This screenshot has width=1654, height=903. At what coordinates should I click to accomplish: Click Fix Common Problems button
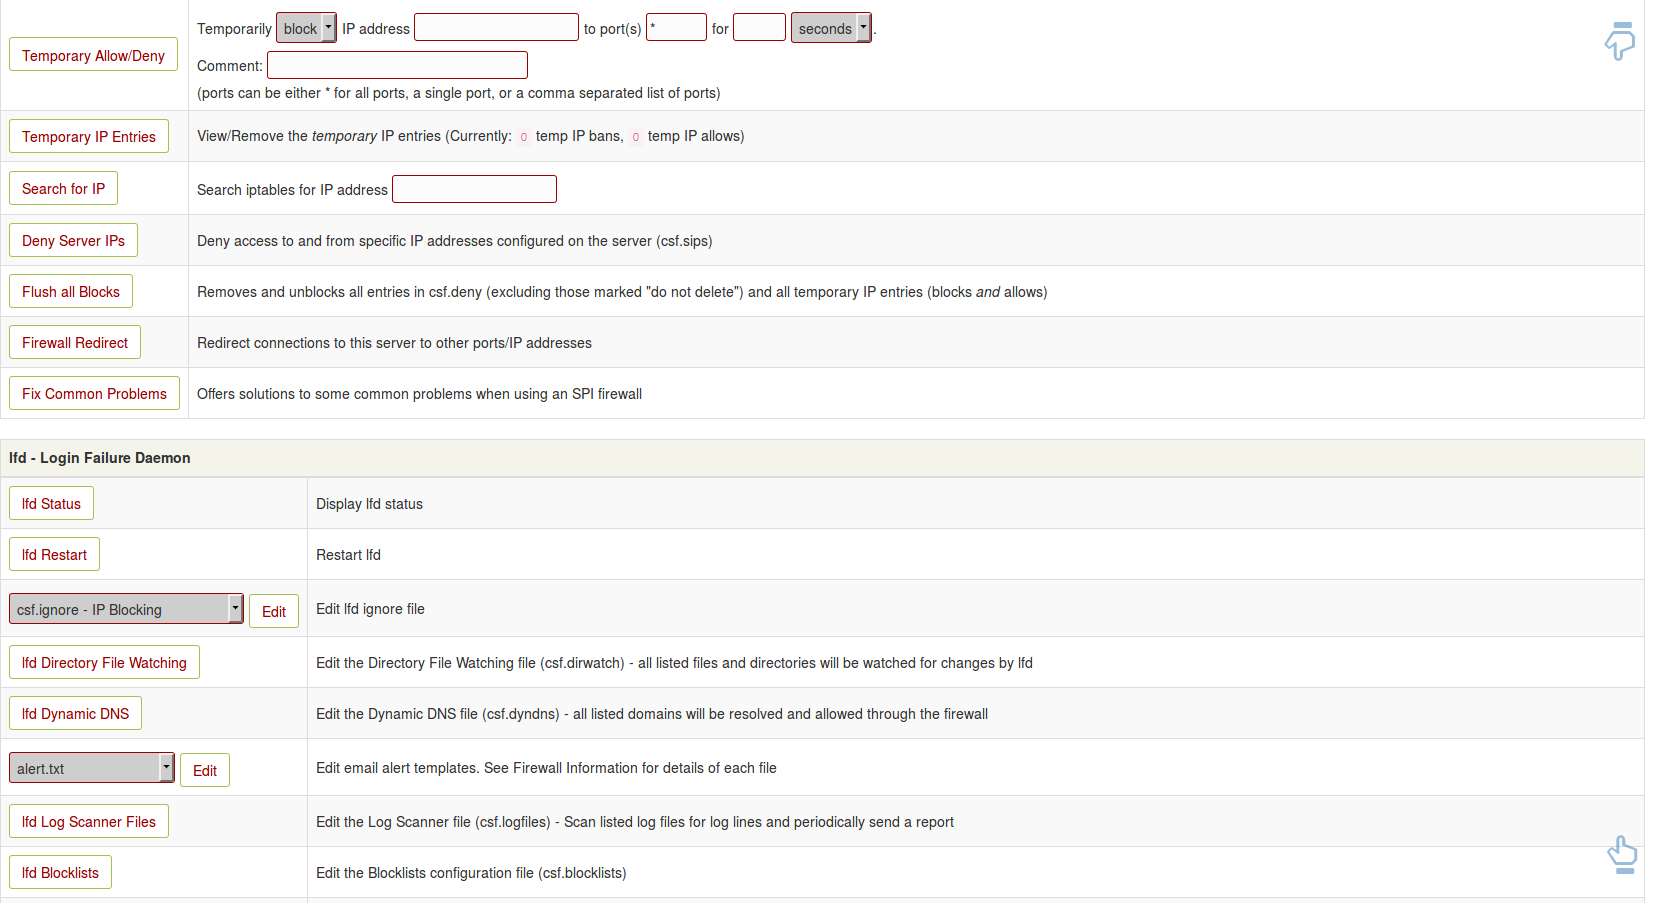(94, 394)
